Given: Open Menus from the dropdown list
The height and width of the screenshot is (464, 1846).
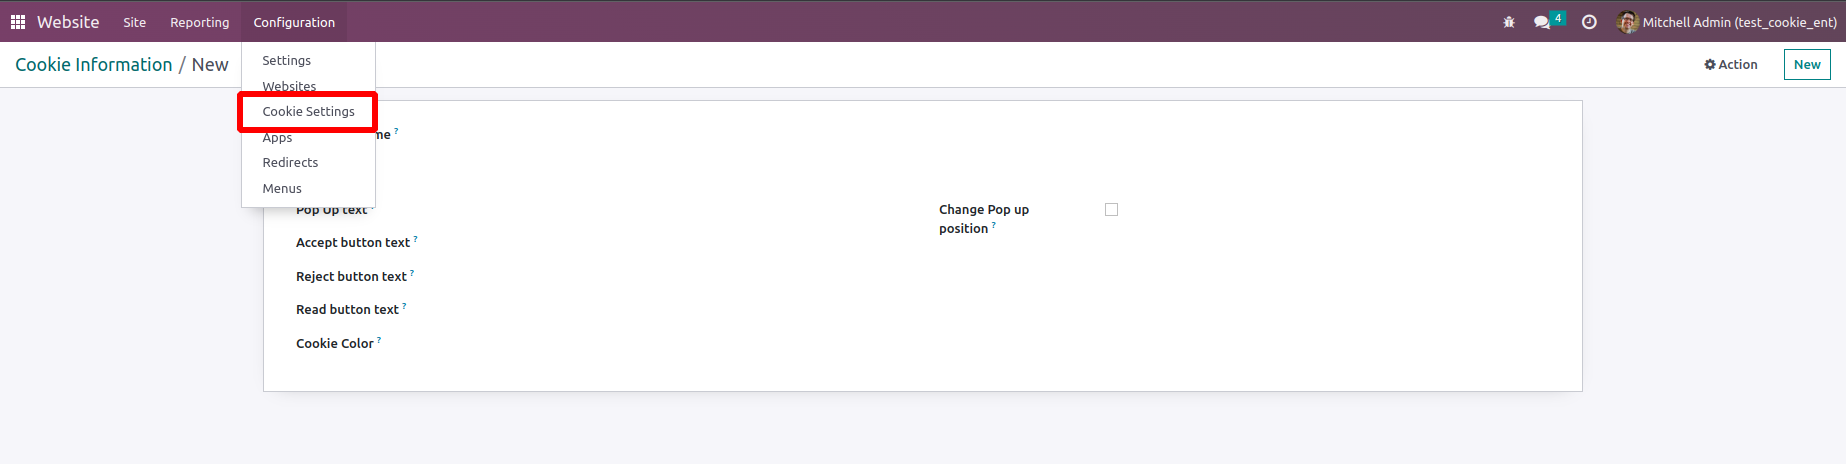Looking at the screenshot, I should pos(282,188).
